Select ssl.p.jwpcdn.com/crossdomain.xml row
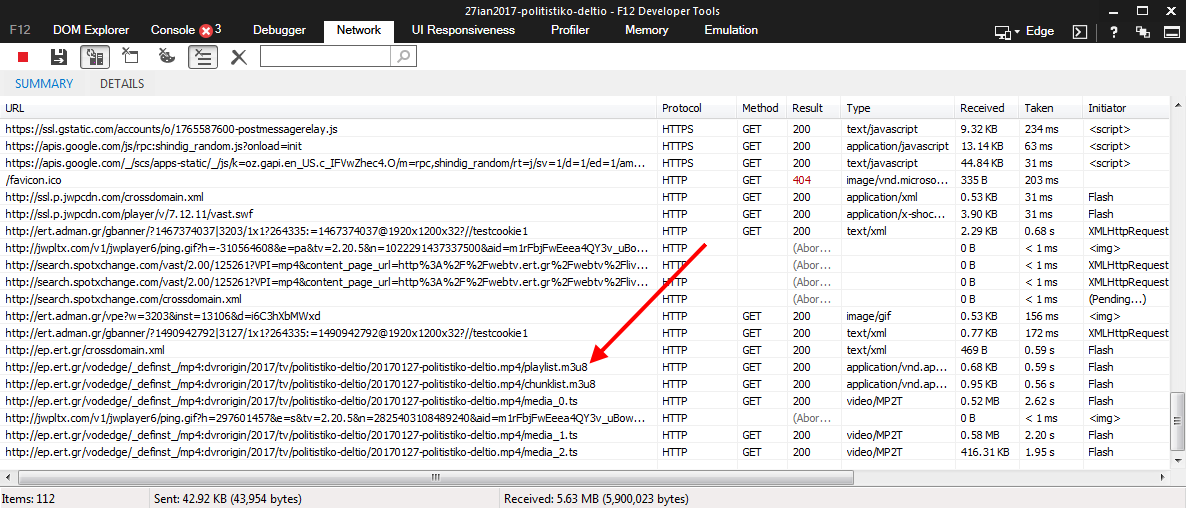 tap(585, 197)
